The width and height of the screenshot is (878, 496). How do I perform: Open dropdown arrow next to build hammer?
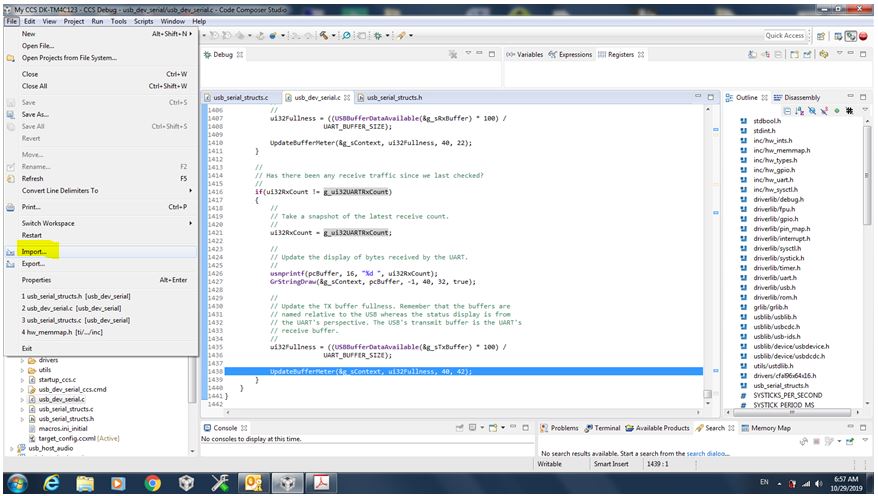click(x=333, y=36)
